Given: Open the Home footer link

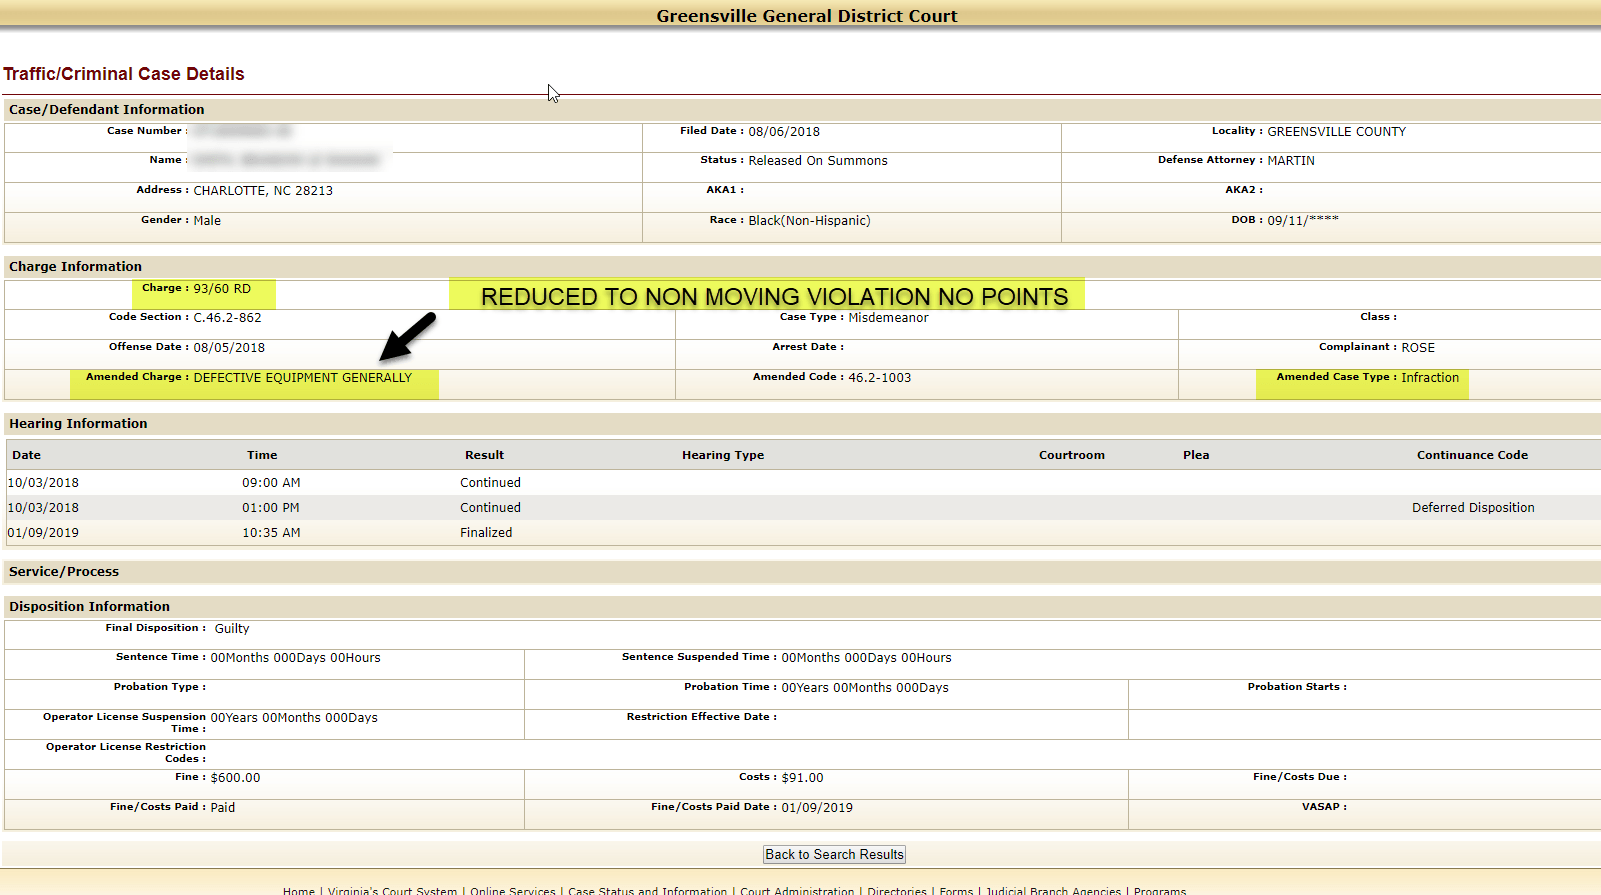Looking at the screenshot, I should pos(298,890).
